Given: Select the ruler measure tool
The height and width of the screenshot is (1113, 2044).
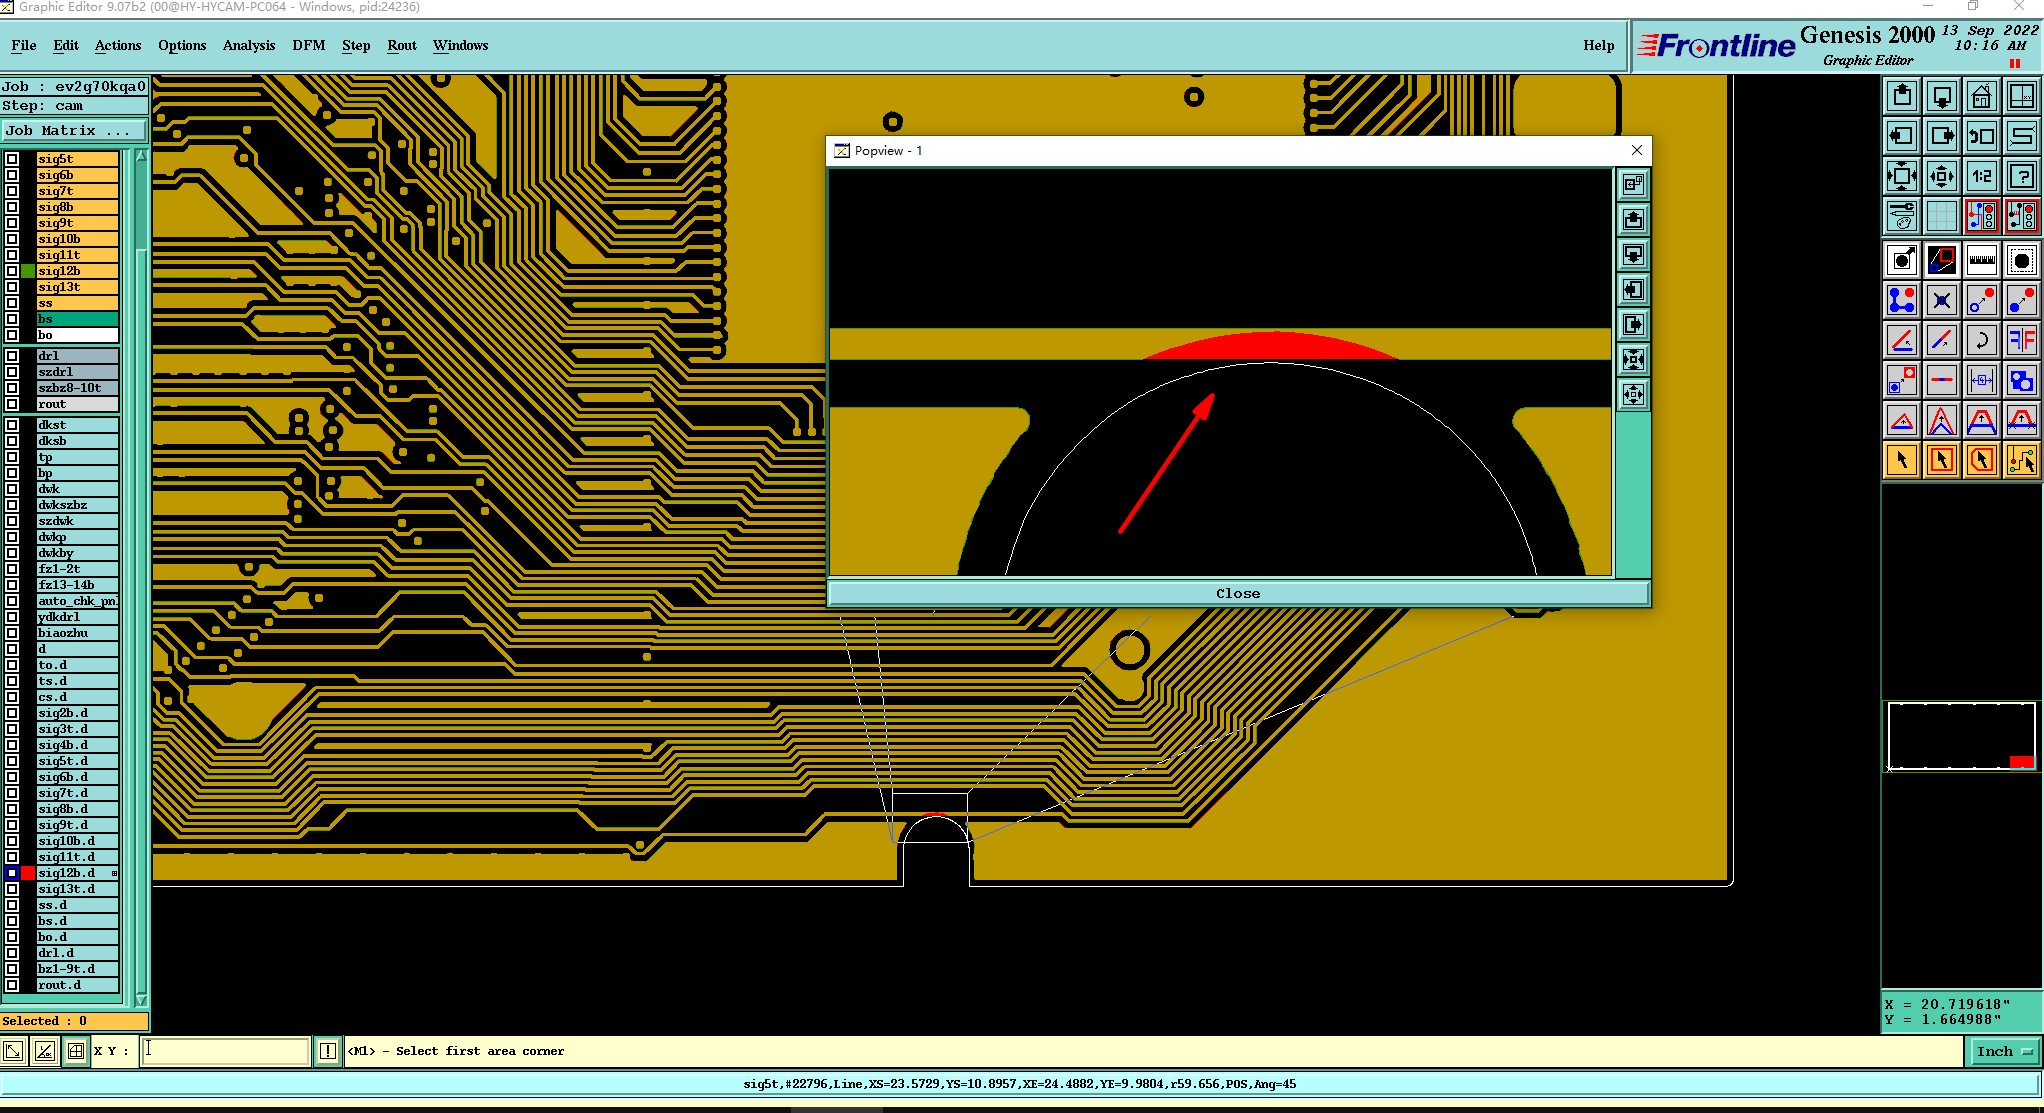Looking at the screenshot, I should pos(1981,261).
